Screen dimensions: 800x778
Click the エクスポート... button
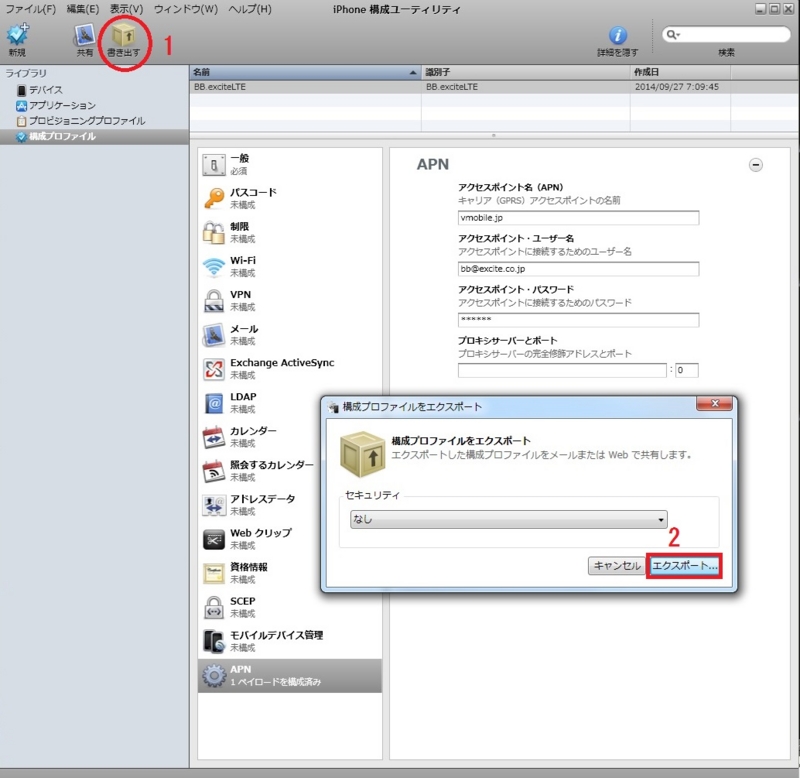684,566
